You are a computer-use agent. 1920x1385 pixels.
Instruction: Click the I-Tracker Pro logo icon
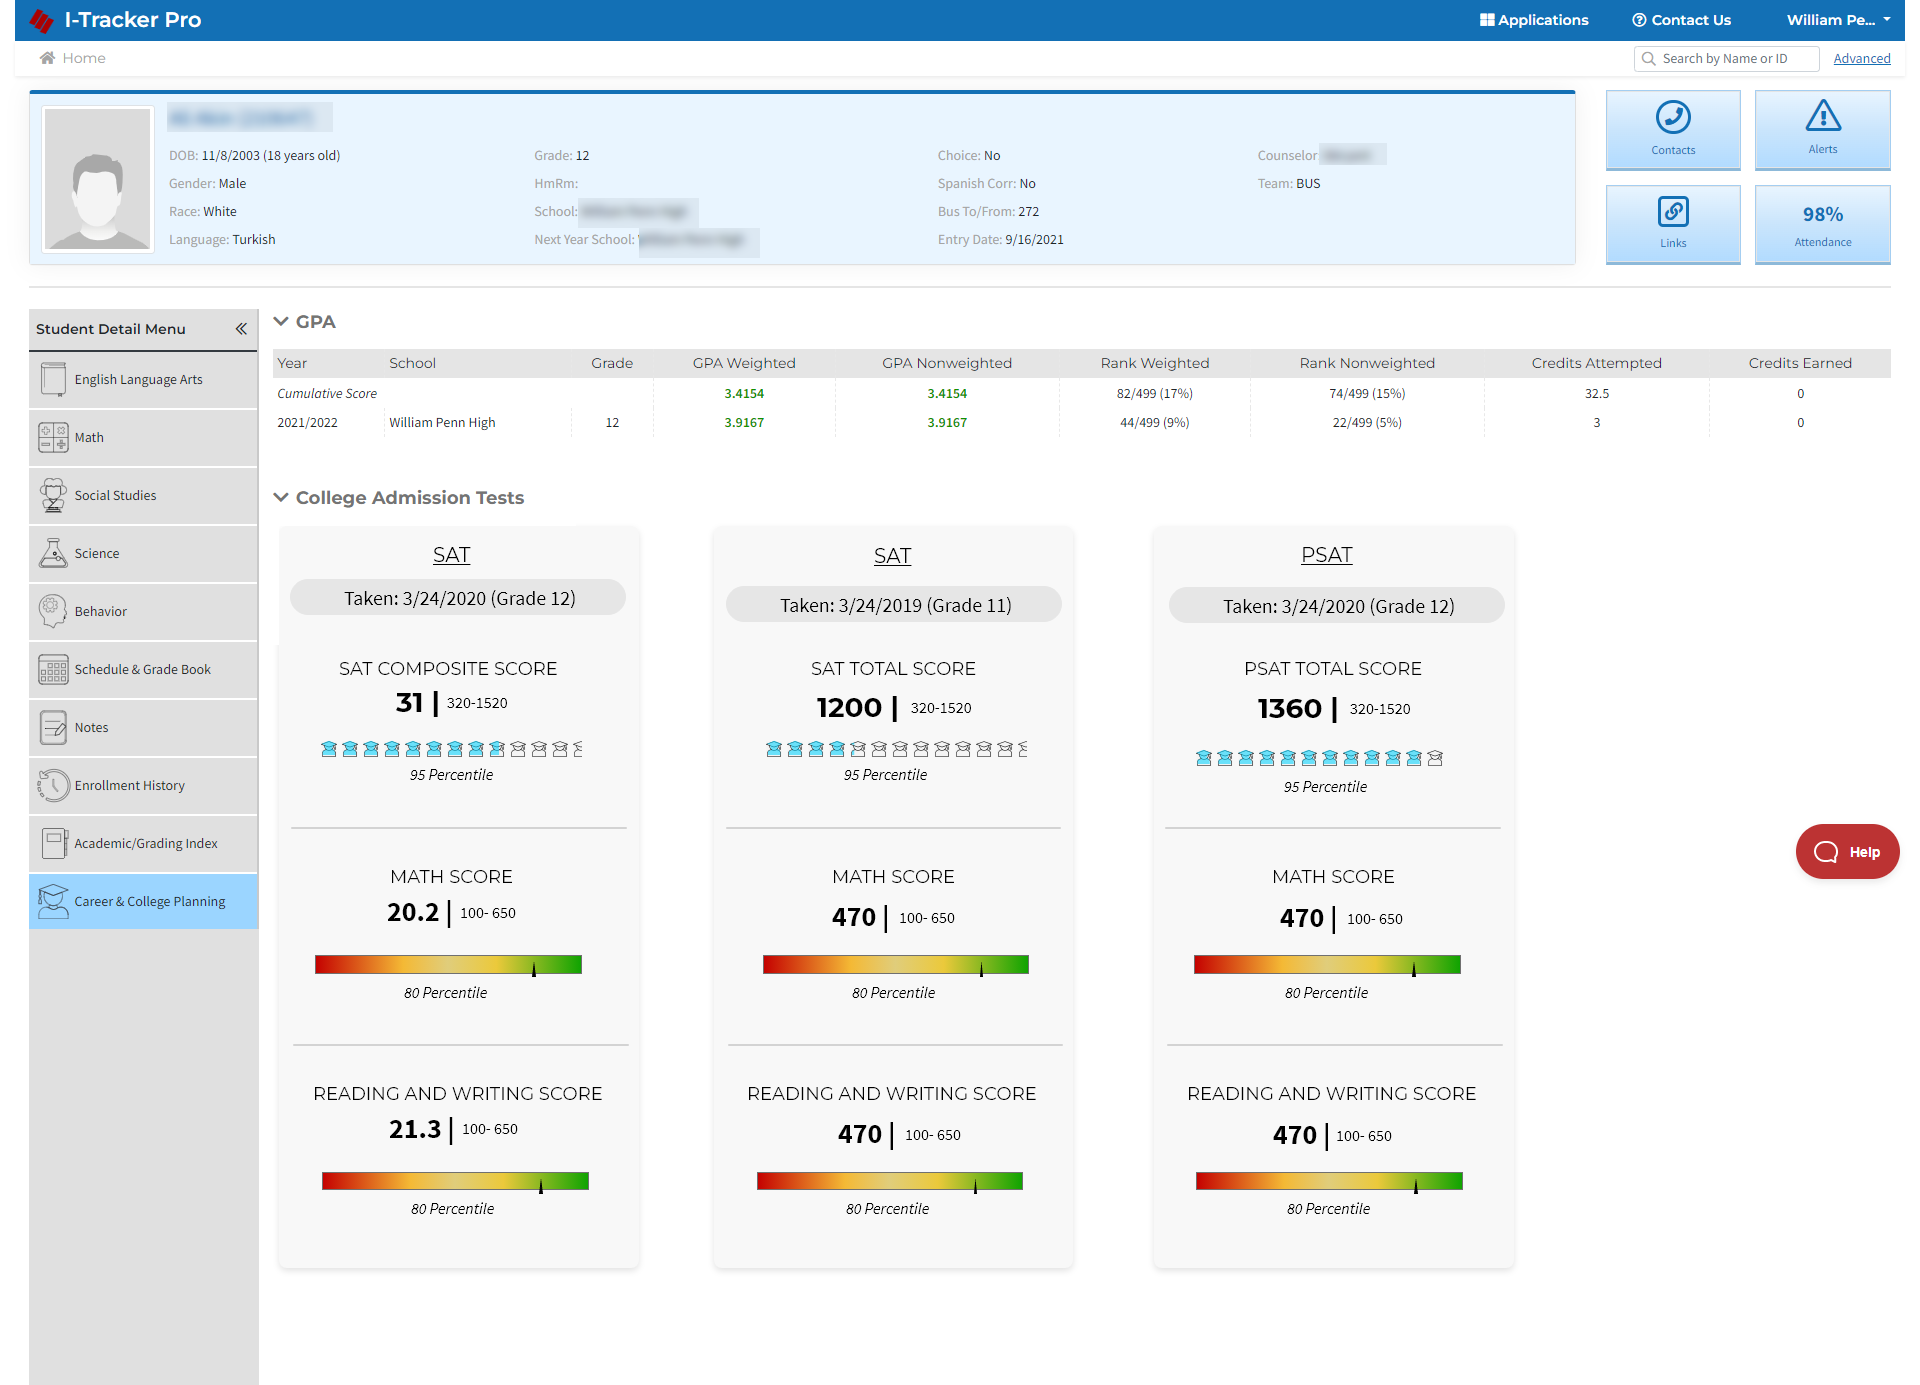[42, 20]
